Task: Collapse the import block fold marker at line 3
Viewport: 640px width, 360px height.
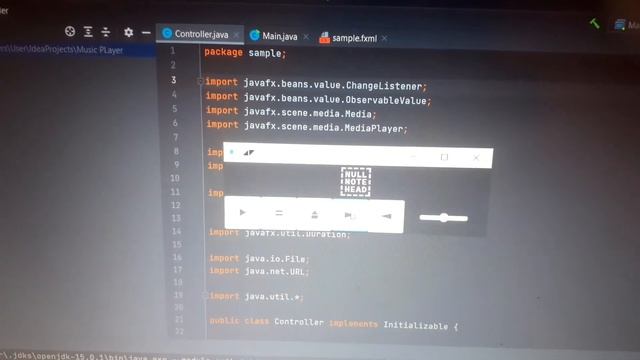Action: tap(200, 81)
